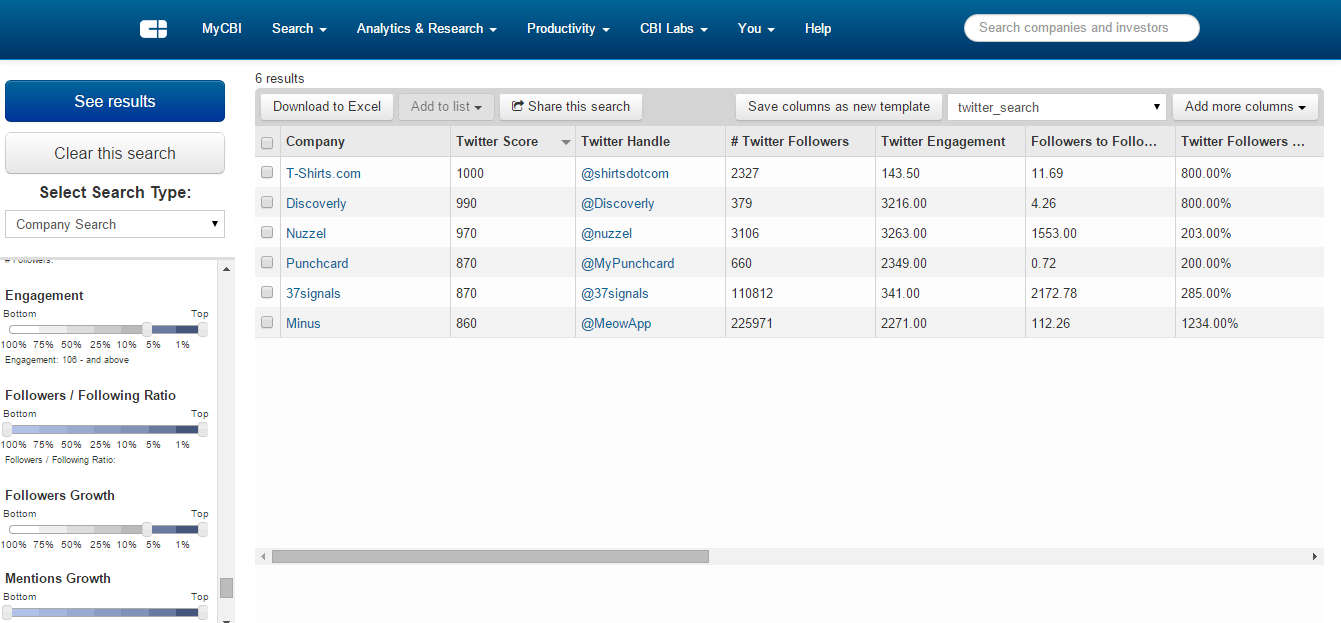Image resolution: width=1341 pixels, height=623 pixels.
Task: Click the Engagement slider handle
Action: click(x=147, y=330)
